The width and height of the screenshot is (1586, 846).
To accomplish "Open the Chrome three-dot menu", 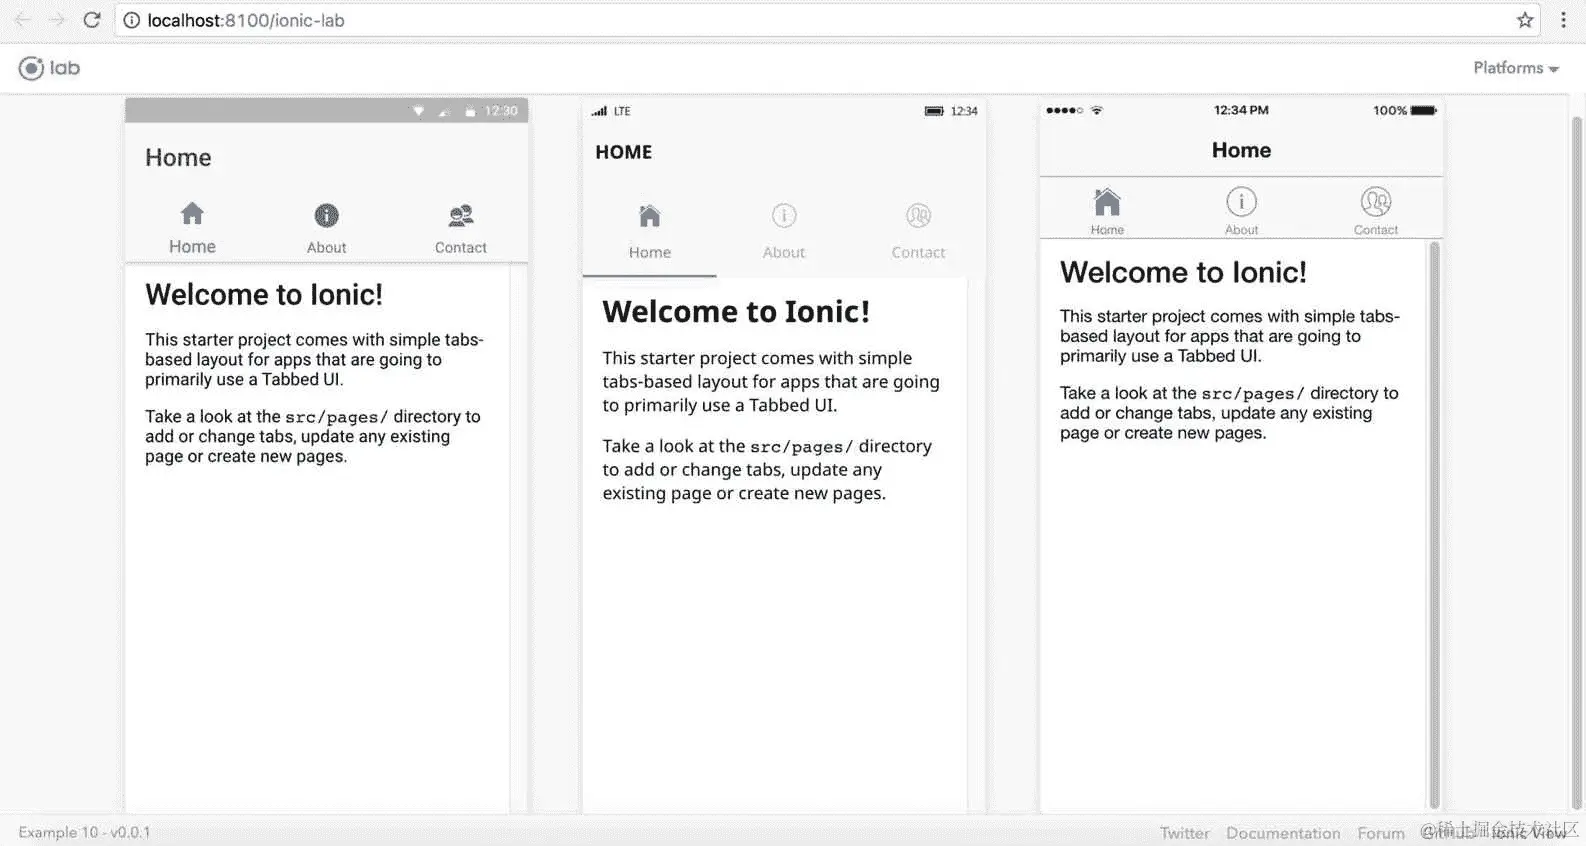I will (1564, 20).
